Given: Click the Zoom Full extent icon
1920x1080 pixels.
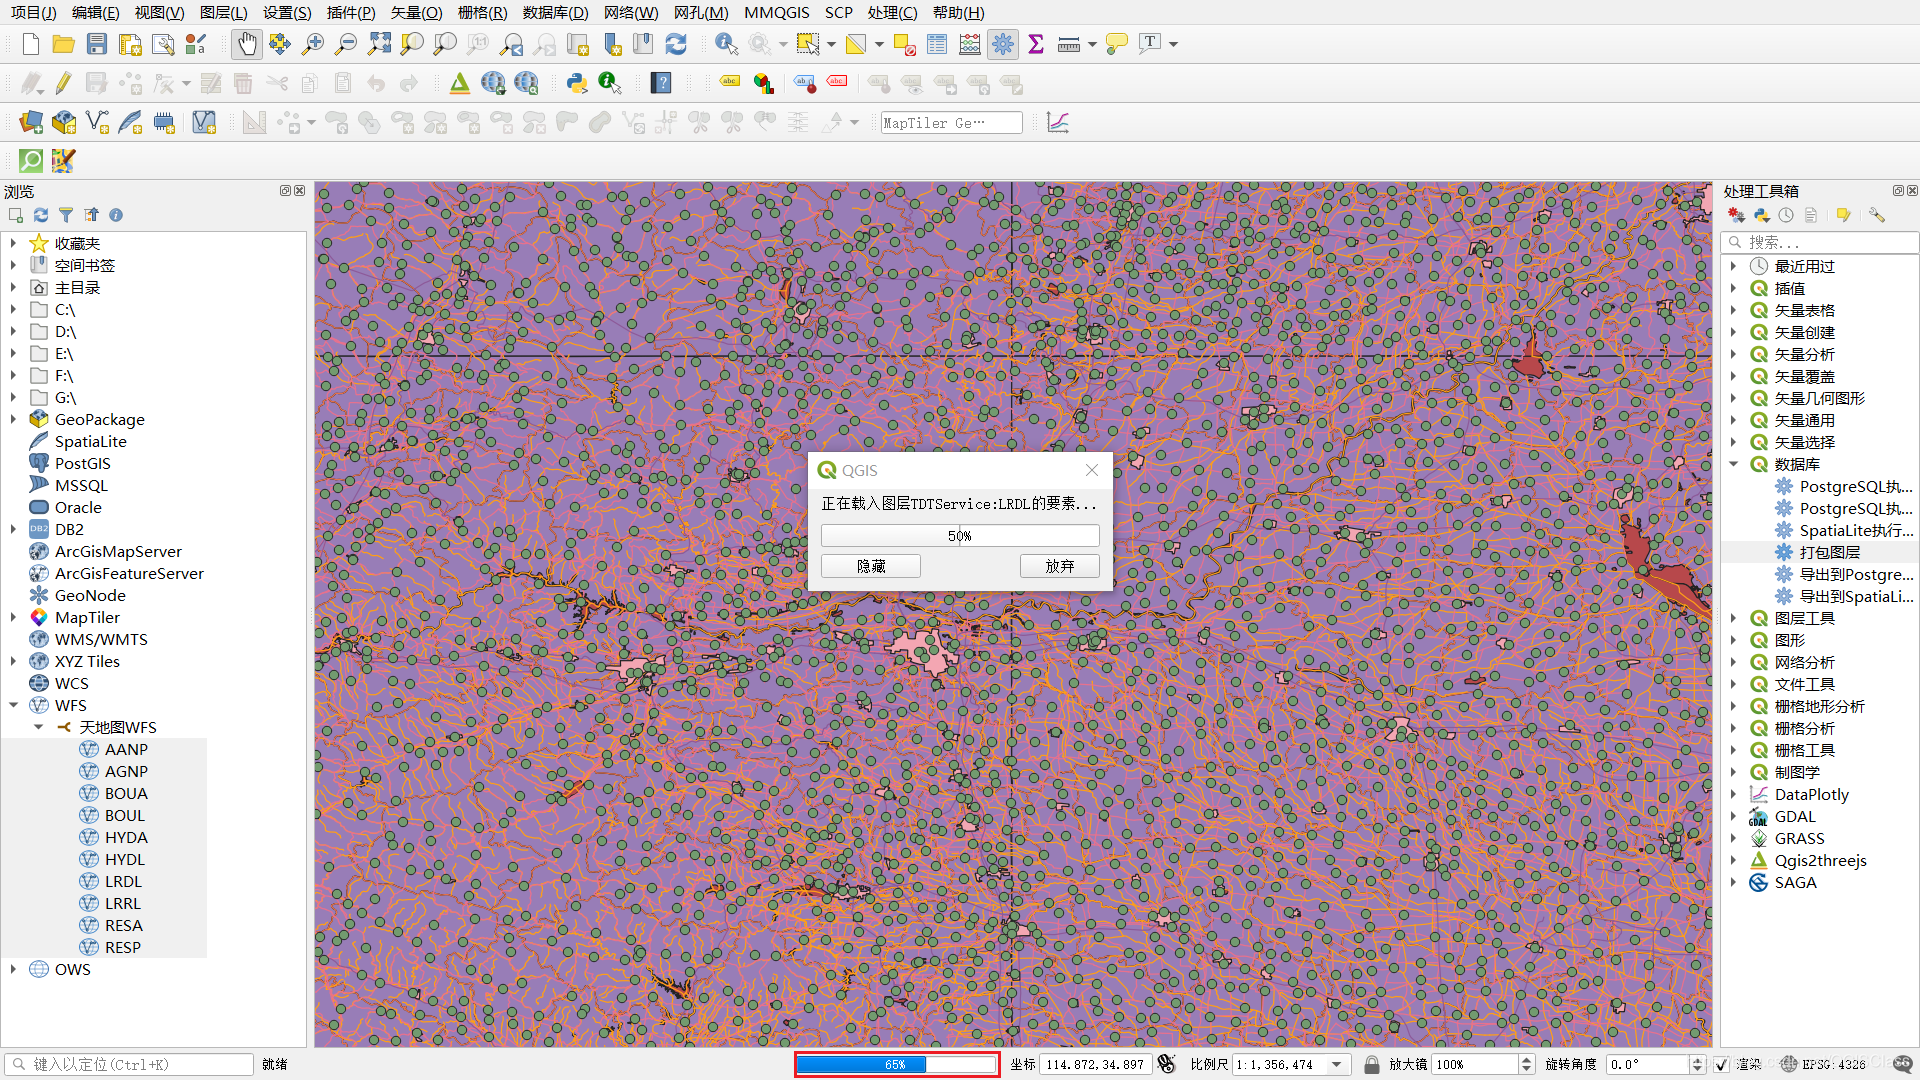Looking at the screenshot, I should (379, 44).
